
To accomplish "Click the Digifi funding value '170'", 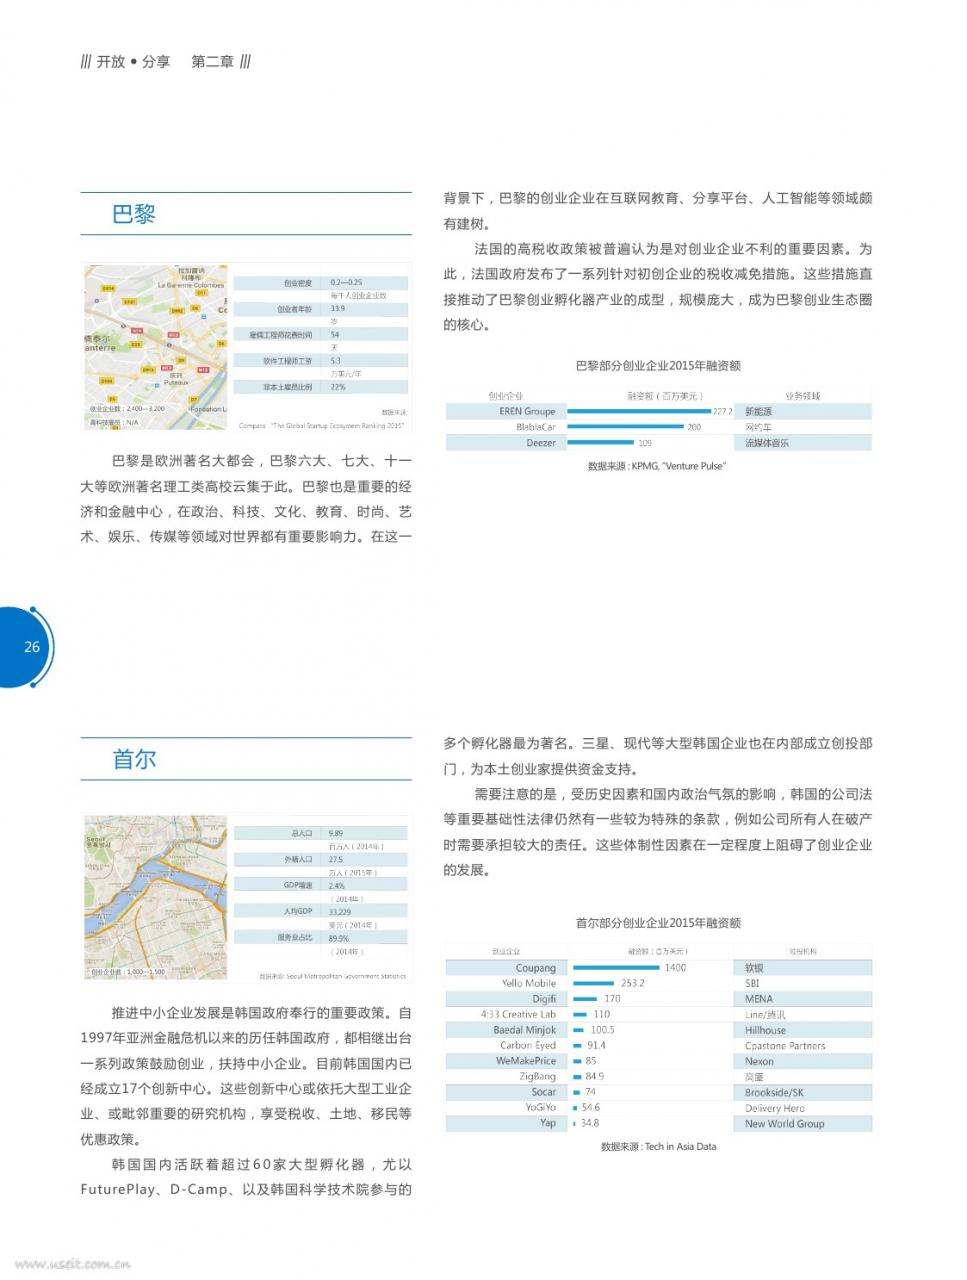I will [x=612, y=999].
